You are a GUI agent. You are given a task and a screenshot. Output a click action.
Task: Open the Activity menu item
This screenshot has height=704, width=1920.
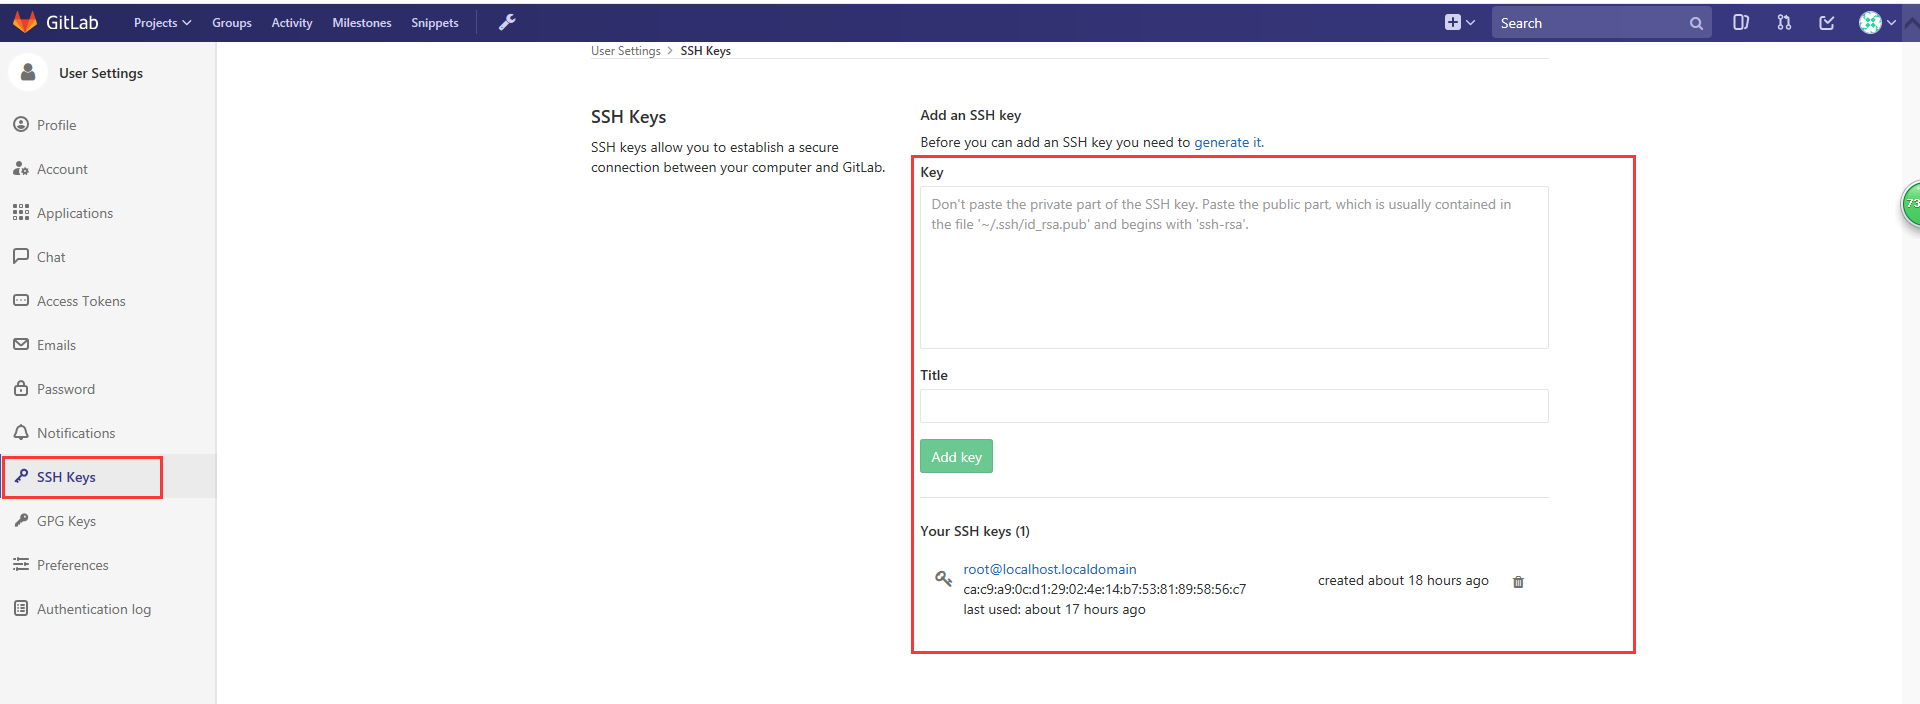point(292,23)
